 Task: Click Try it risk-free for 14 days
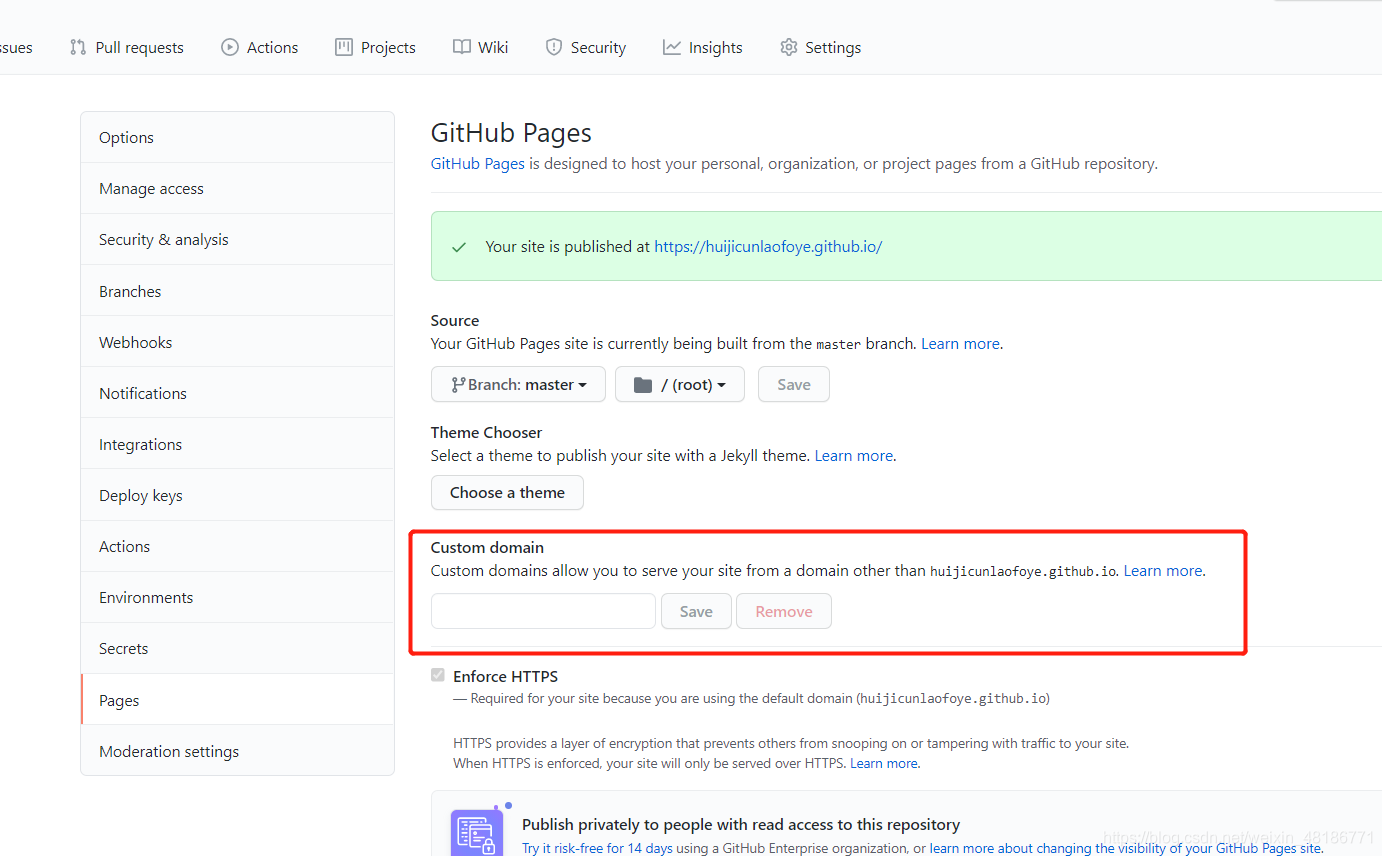coord(596,848)
